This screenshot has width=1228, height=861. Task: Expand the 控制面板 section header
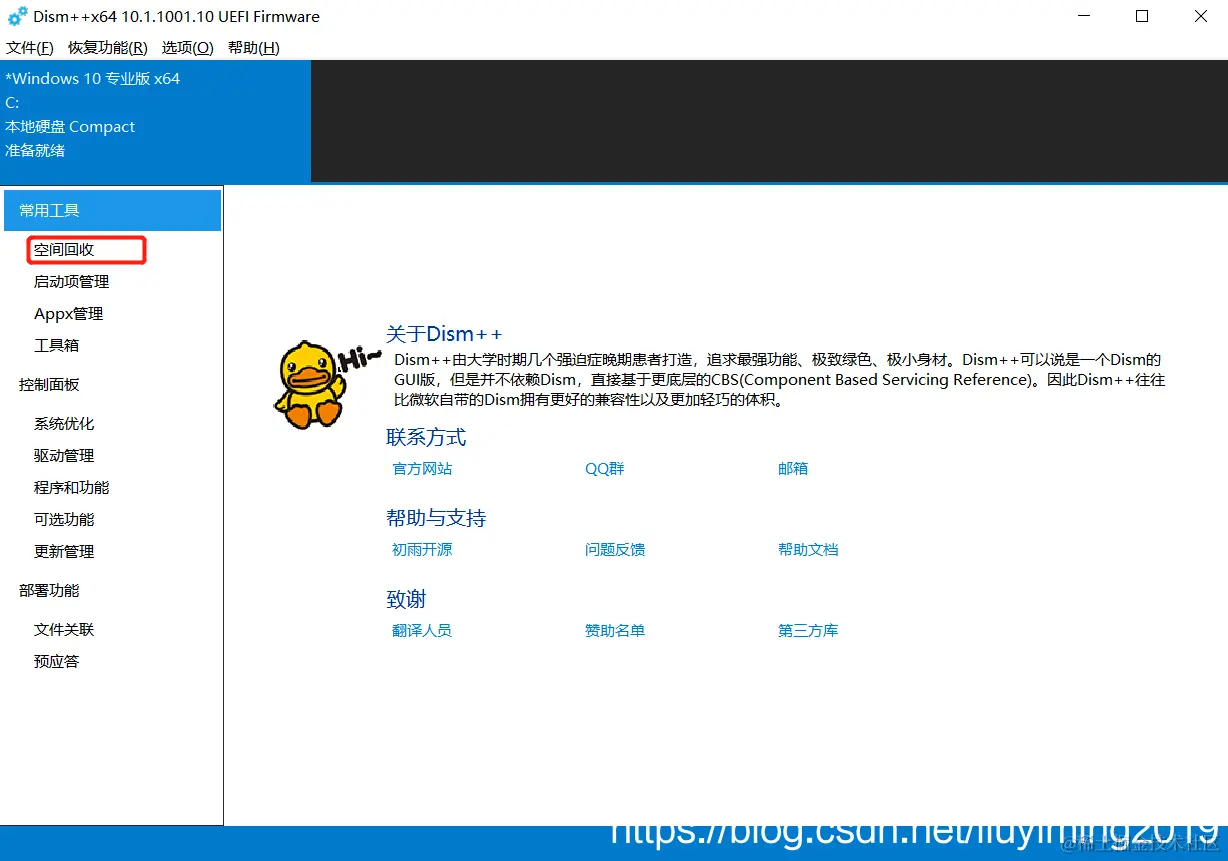coord(47,384)
